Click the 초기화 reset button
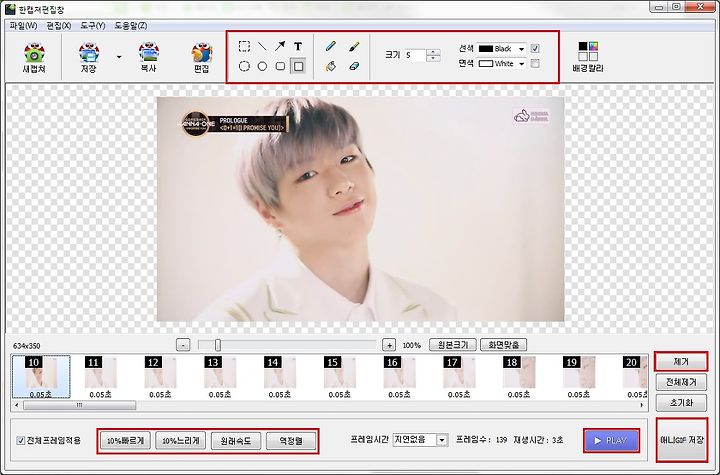720x475 pixels. click(x=681, y=403)
